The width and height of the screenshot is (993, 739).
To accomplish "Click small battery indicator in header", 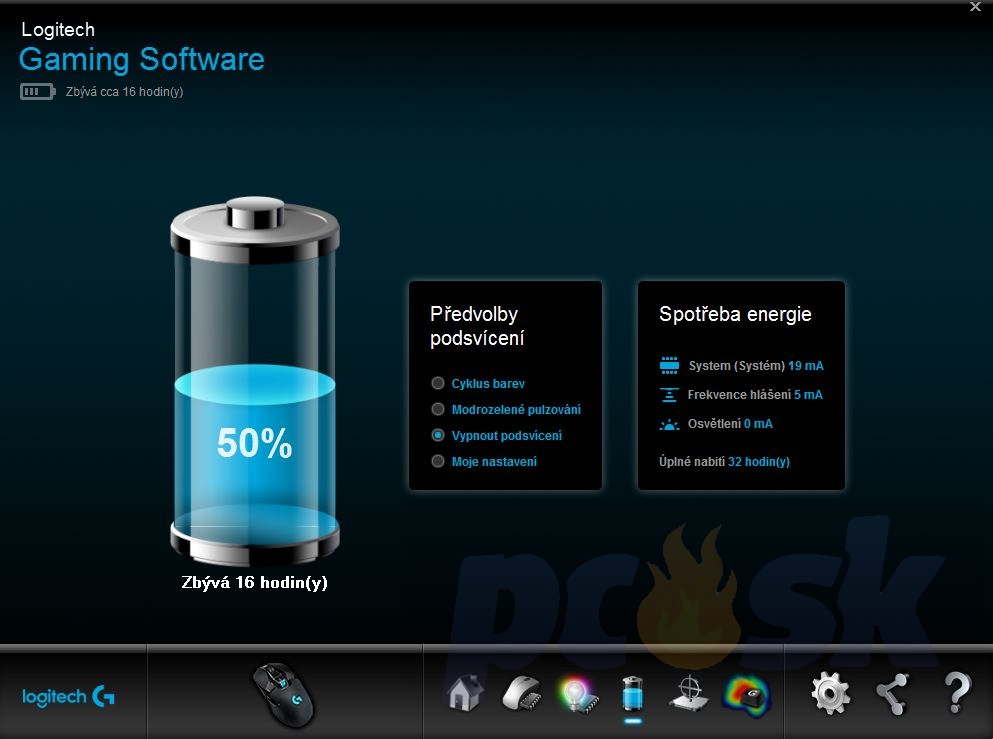I will [37, 92].
